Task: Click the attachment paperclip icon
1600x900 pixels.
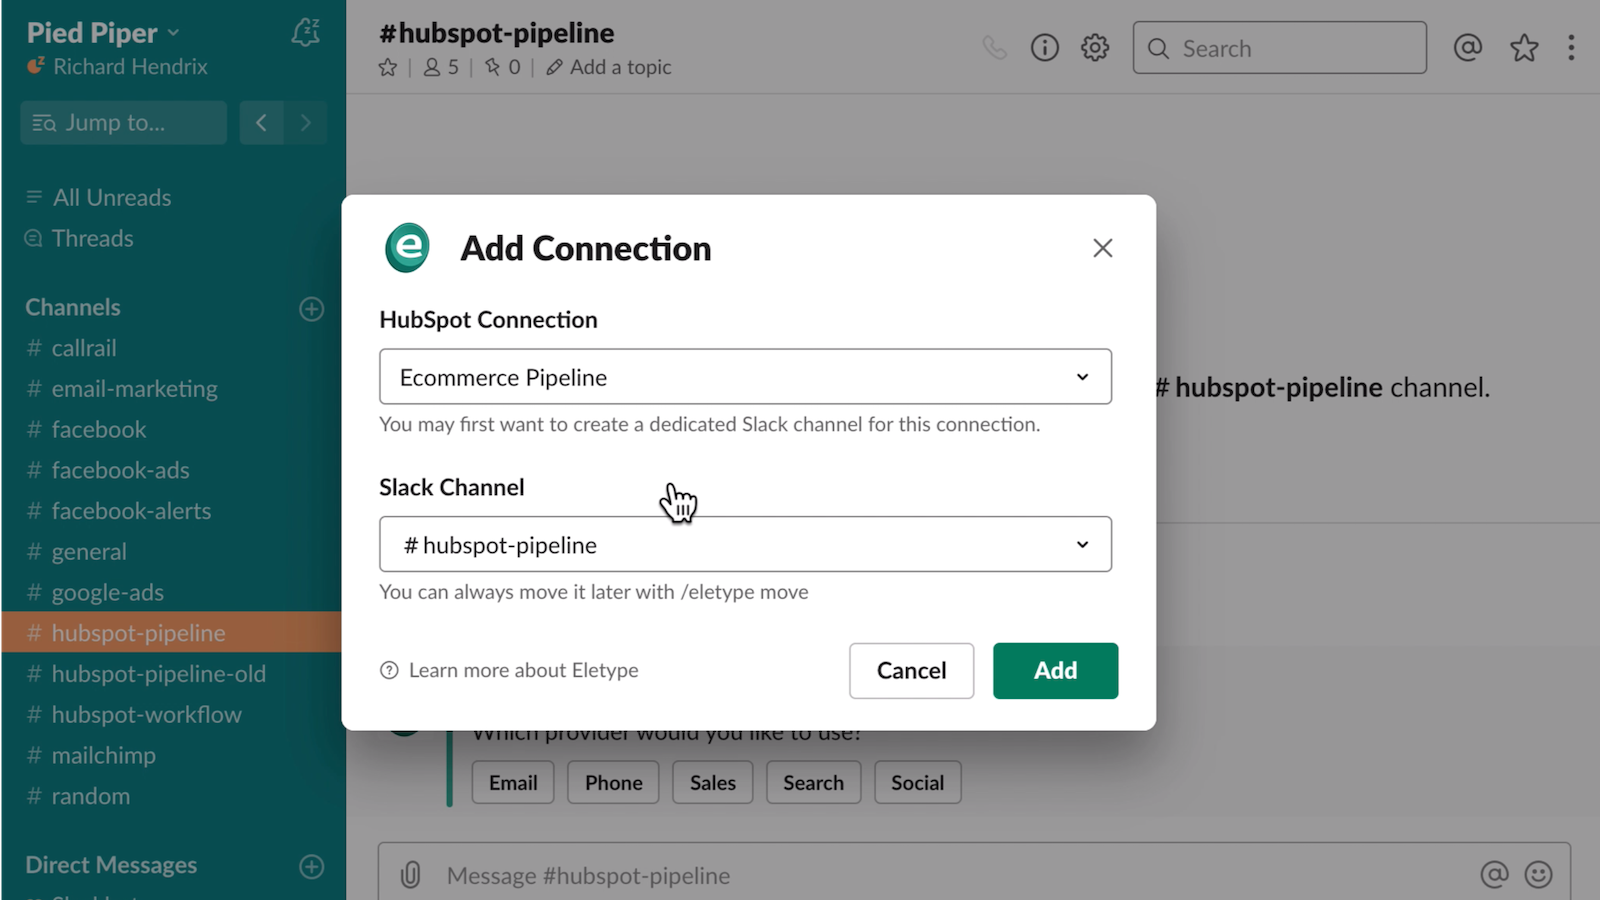Action: point(410,875)
